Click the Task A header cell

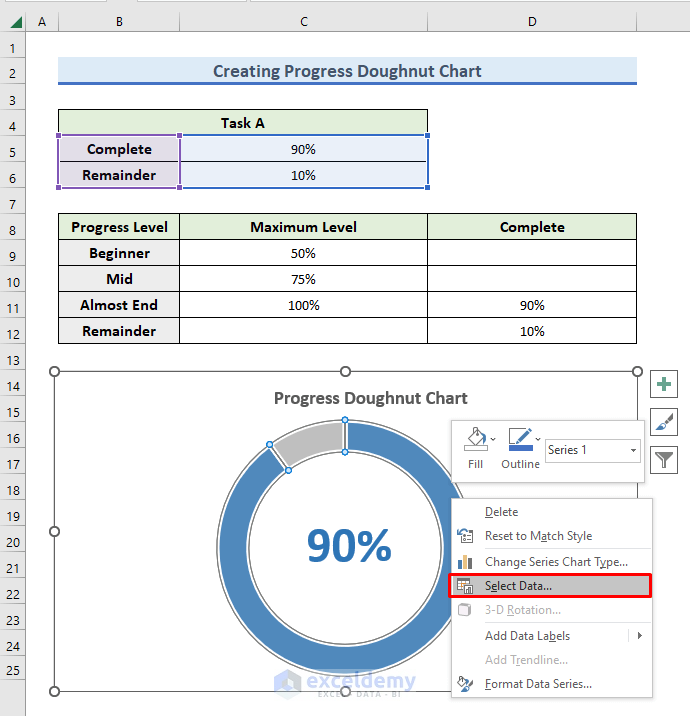pos(243,123)
